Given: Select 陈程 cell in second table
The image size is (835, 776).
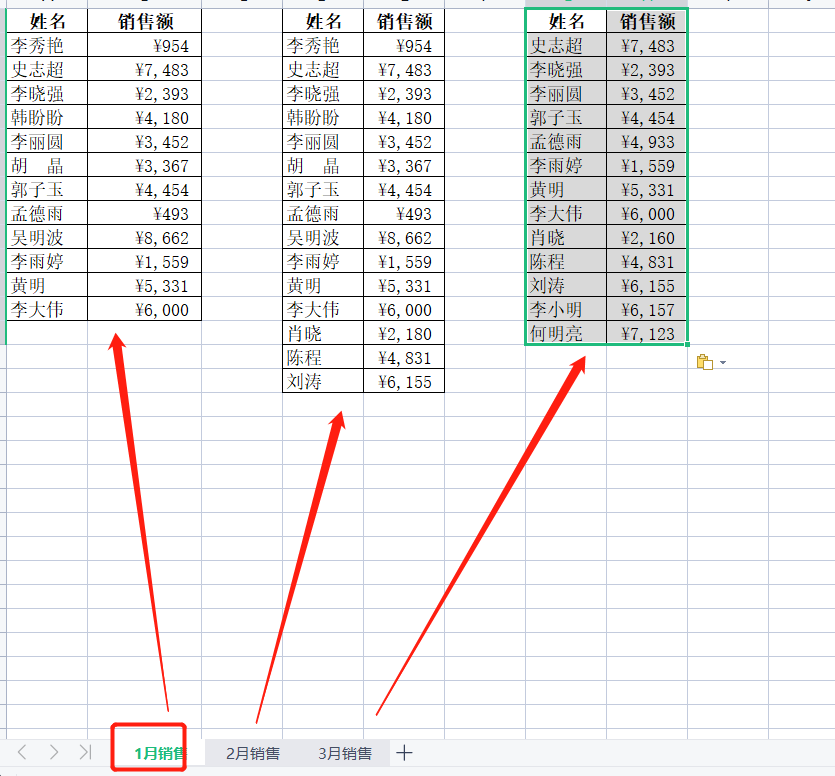Looking at the screenshot, I should click(323, 357).
